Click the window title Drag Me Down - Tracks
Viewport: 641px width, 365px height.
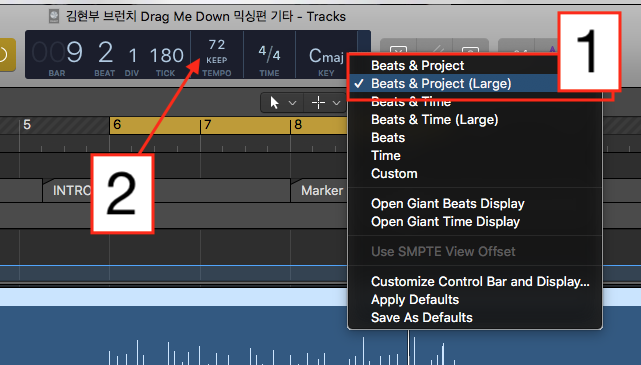206,16
